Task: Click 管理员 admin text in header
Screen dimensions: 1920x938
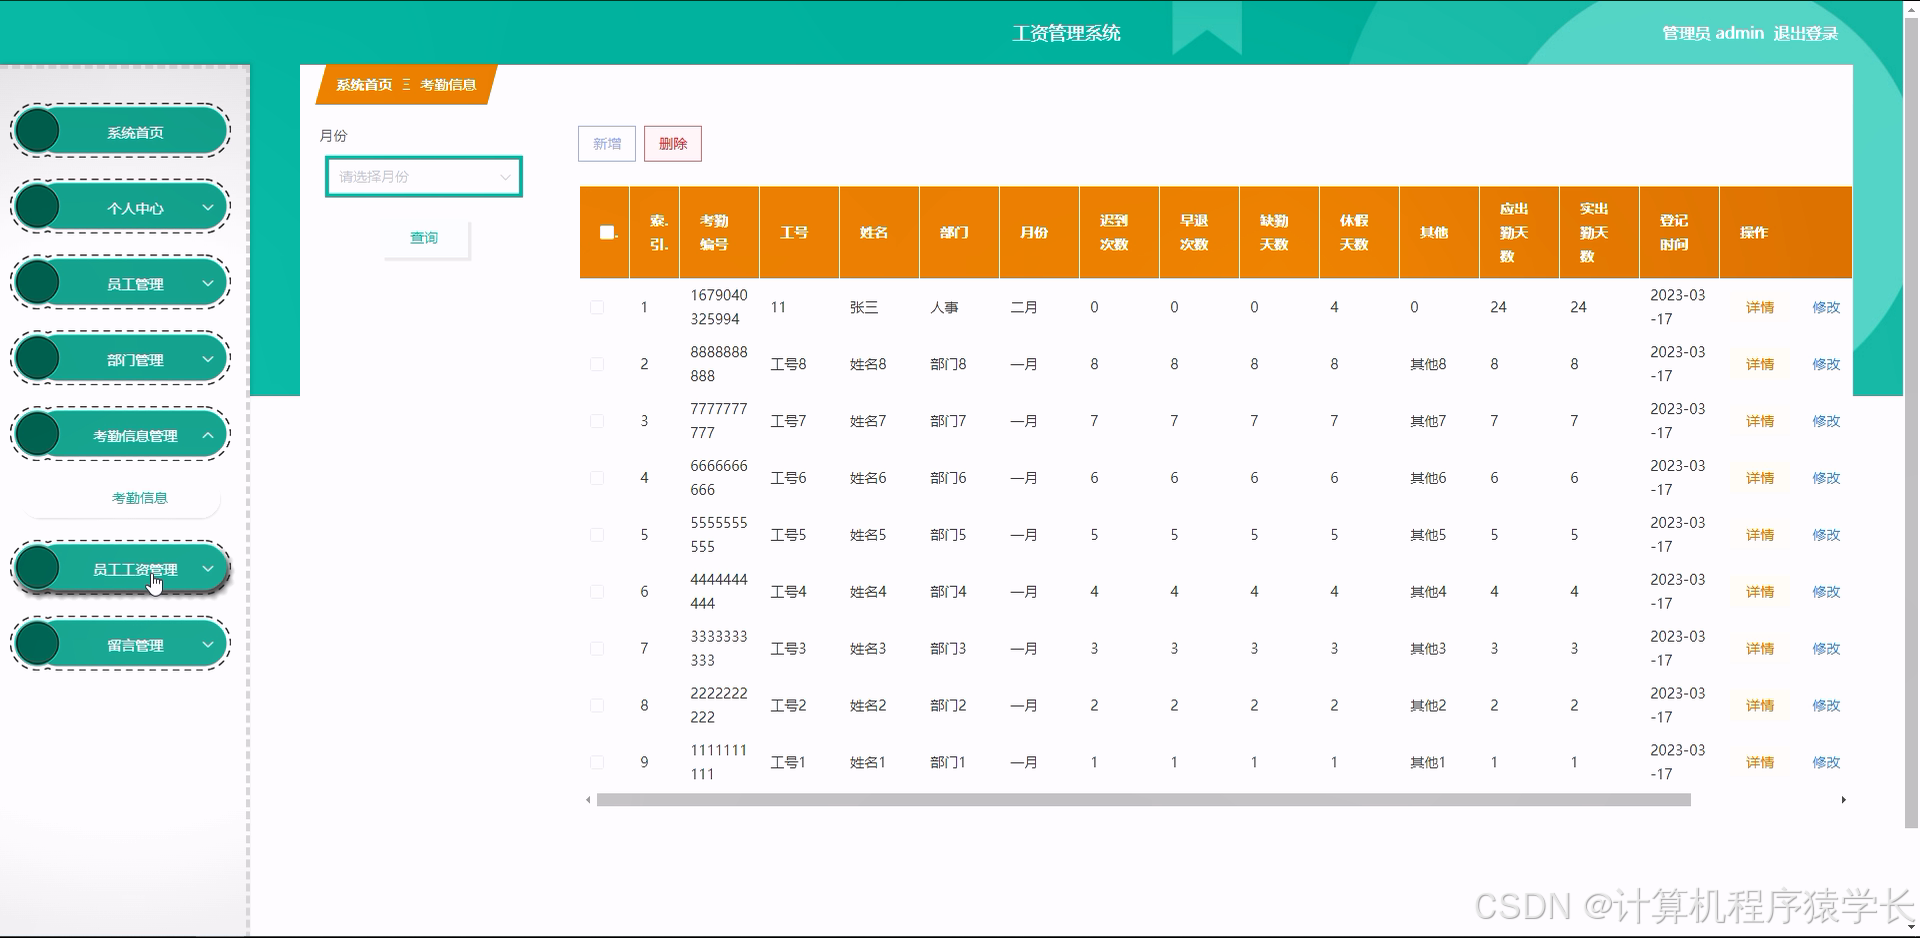Action: (x=1713, y=33)
